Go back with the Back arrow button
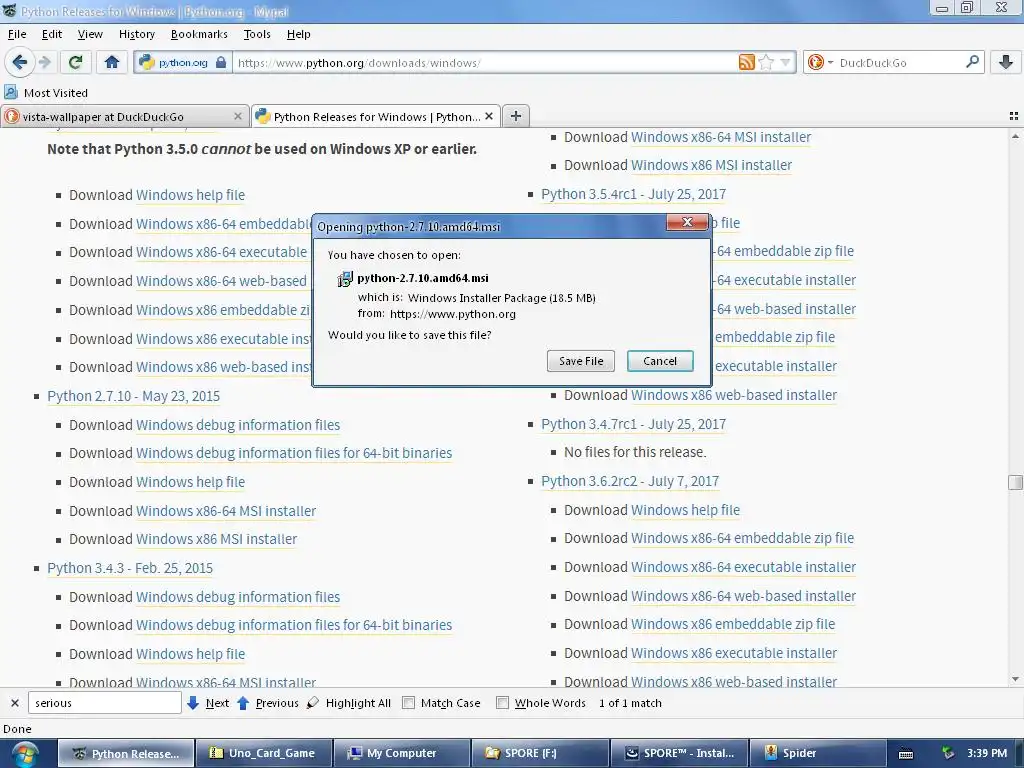Screen dimensions: 1024x768 click(20, 62)
